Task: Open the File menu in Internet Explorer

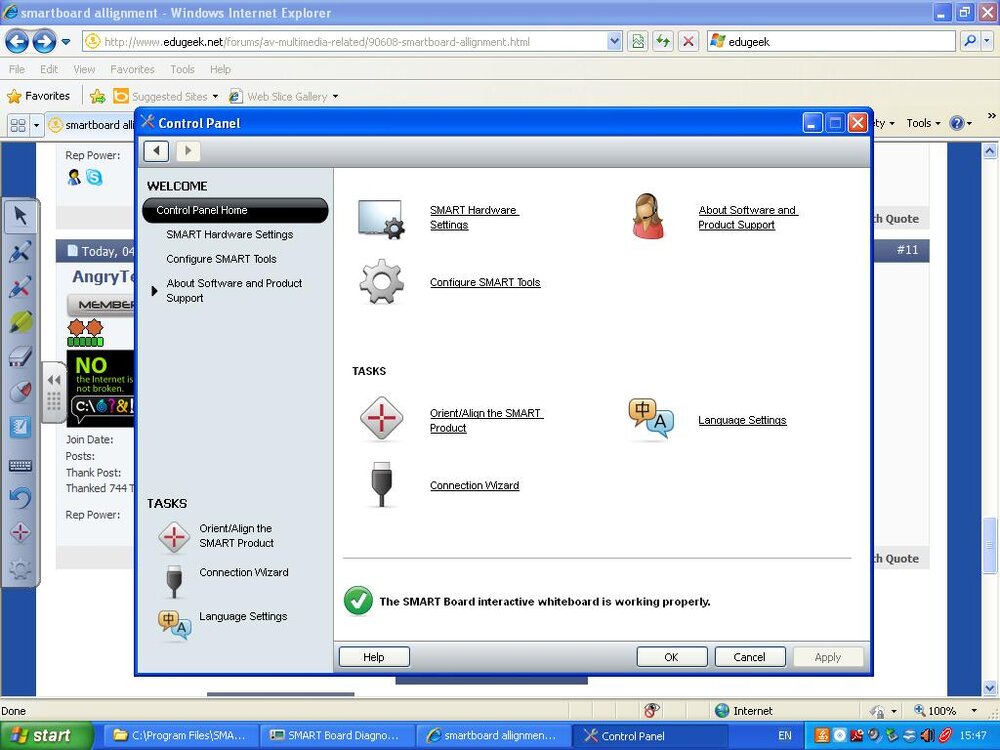Action: click(17, 69)
